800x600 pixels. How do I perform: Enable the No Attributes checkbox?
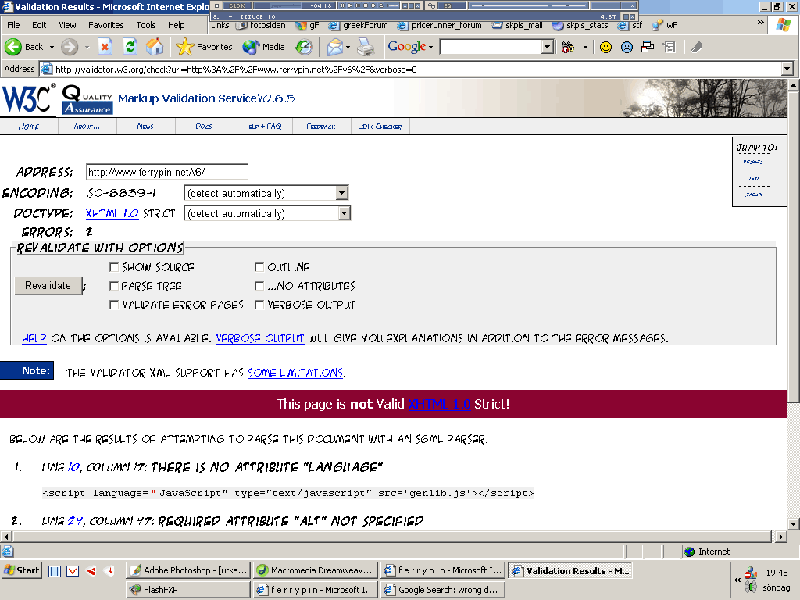tap(259, 286)
